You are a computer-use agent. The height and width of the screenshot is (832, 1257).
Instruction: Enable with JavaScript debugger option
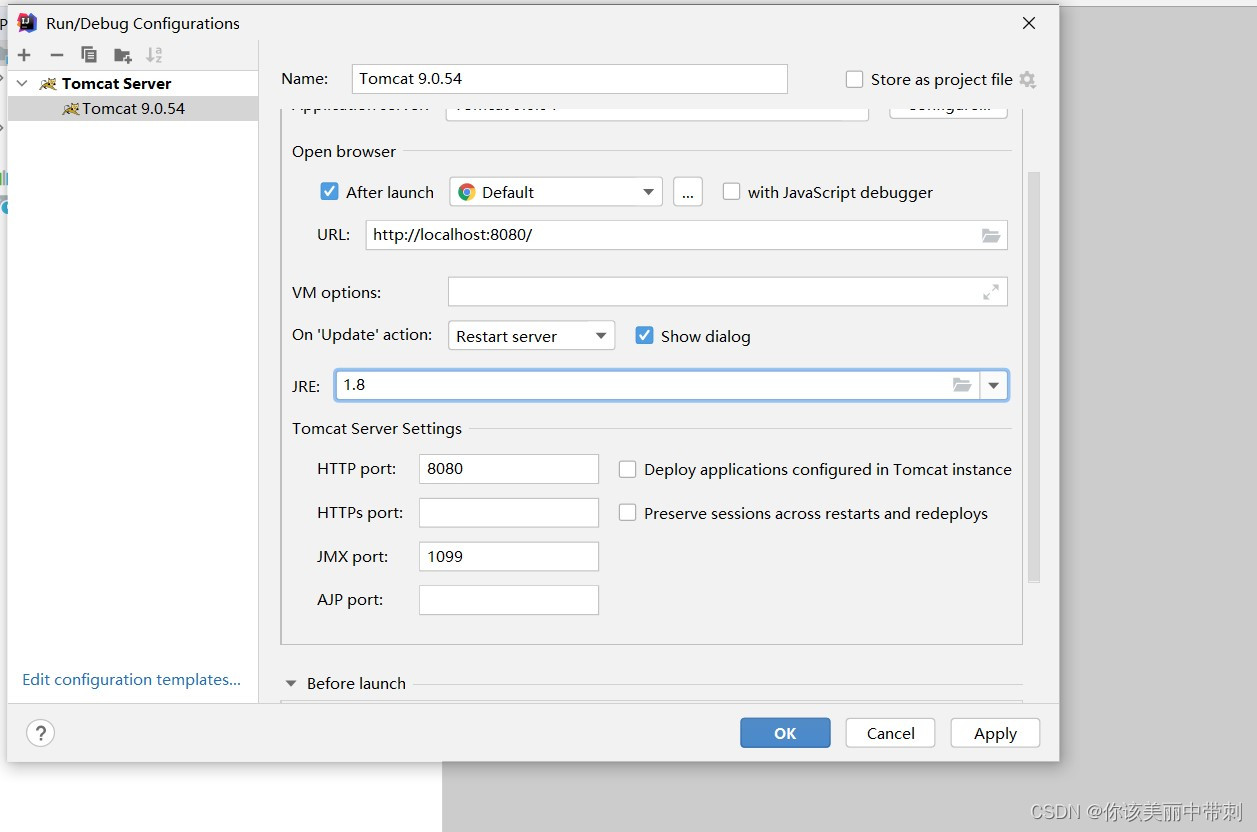coord(731,191)
